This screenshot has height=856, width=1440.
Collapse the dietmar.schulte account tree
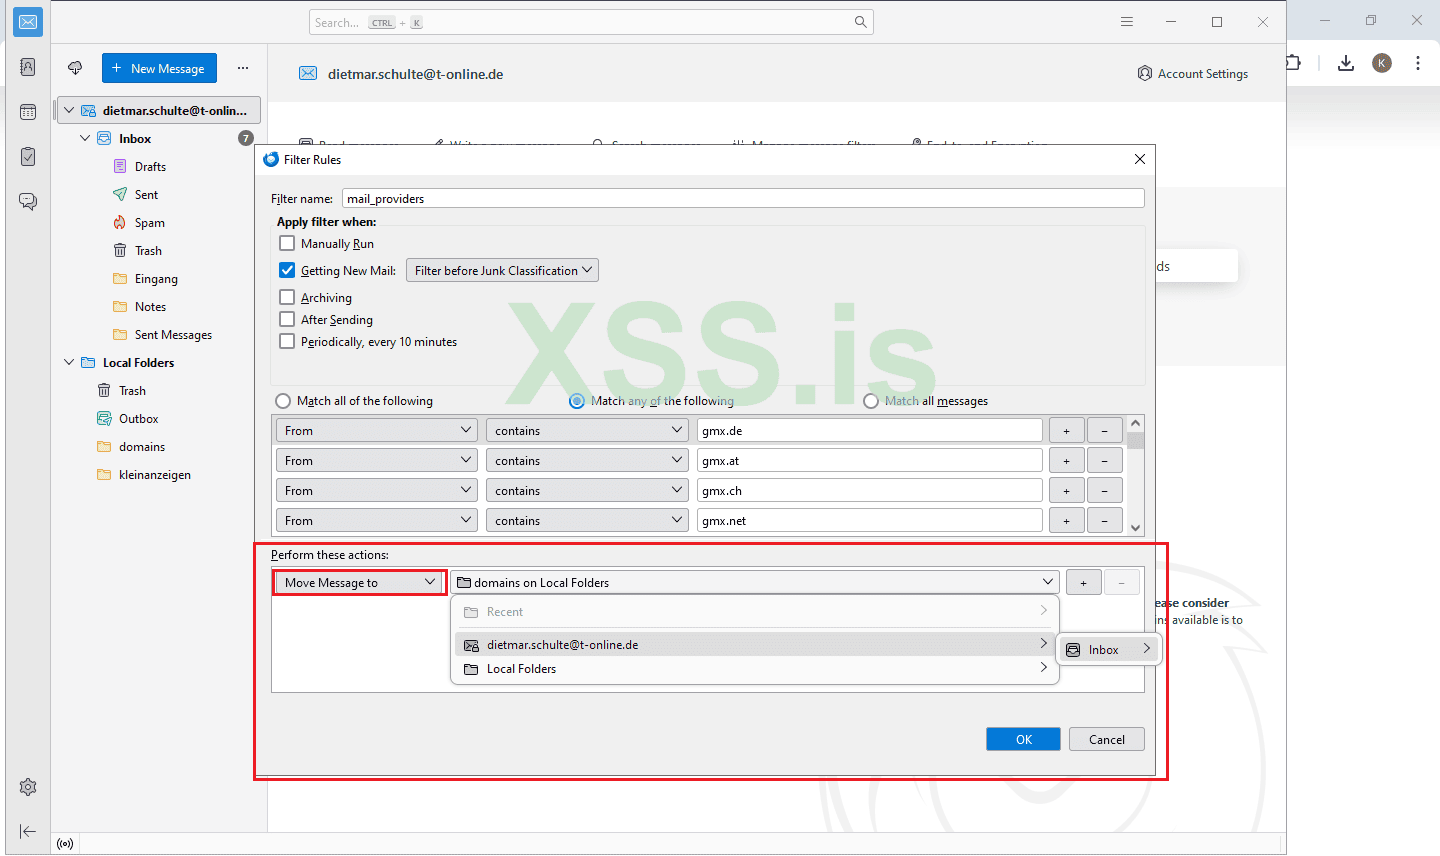pyautogui.click(x=69, y=110)
